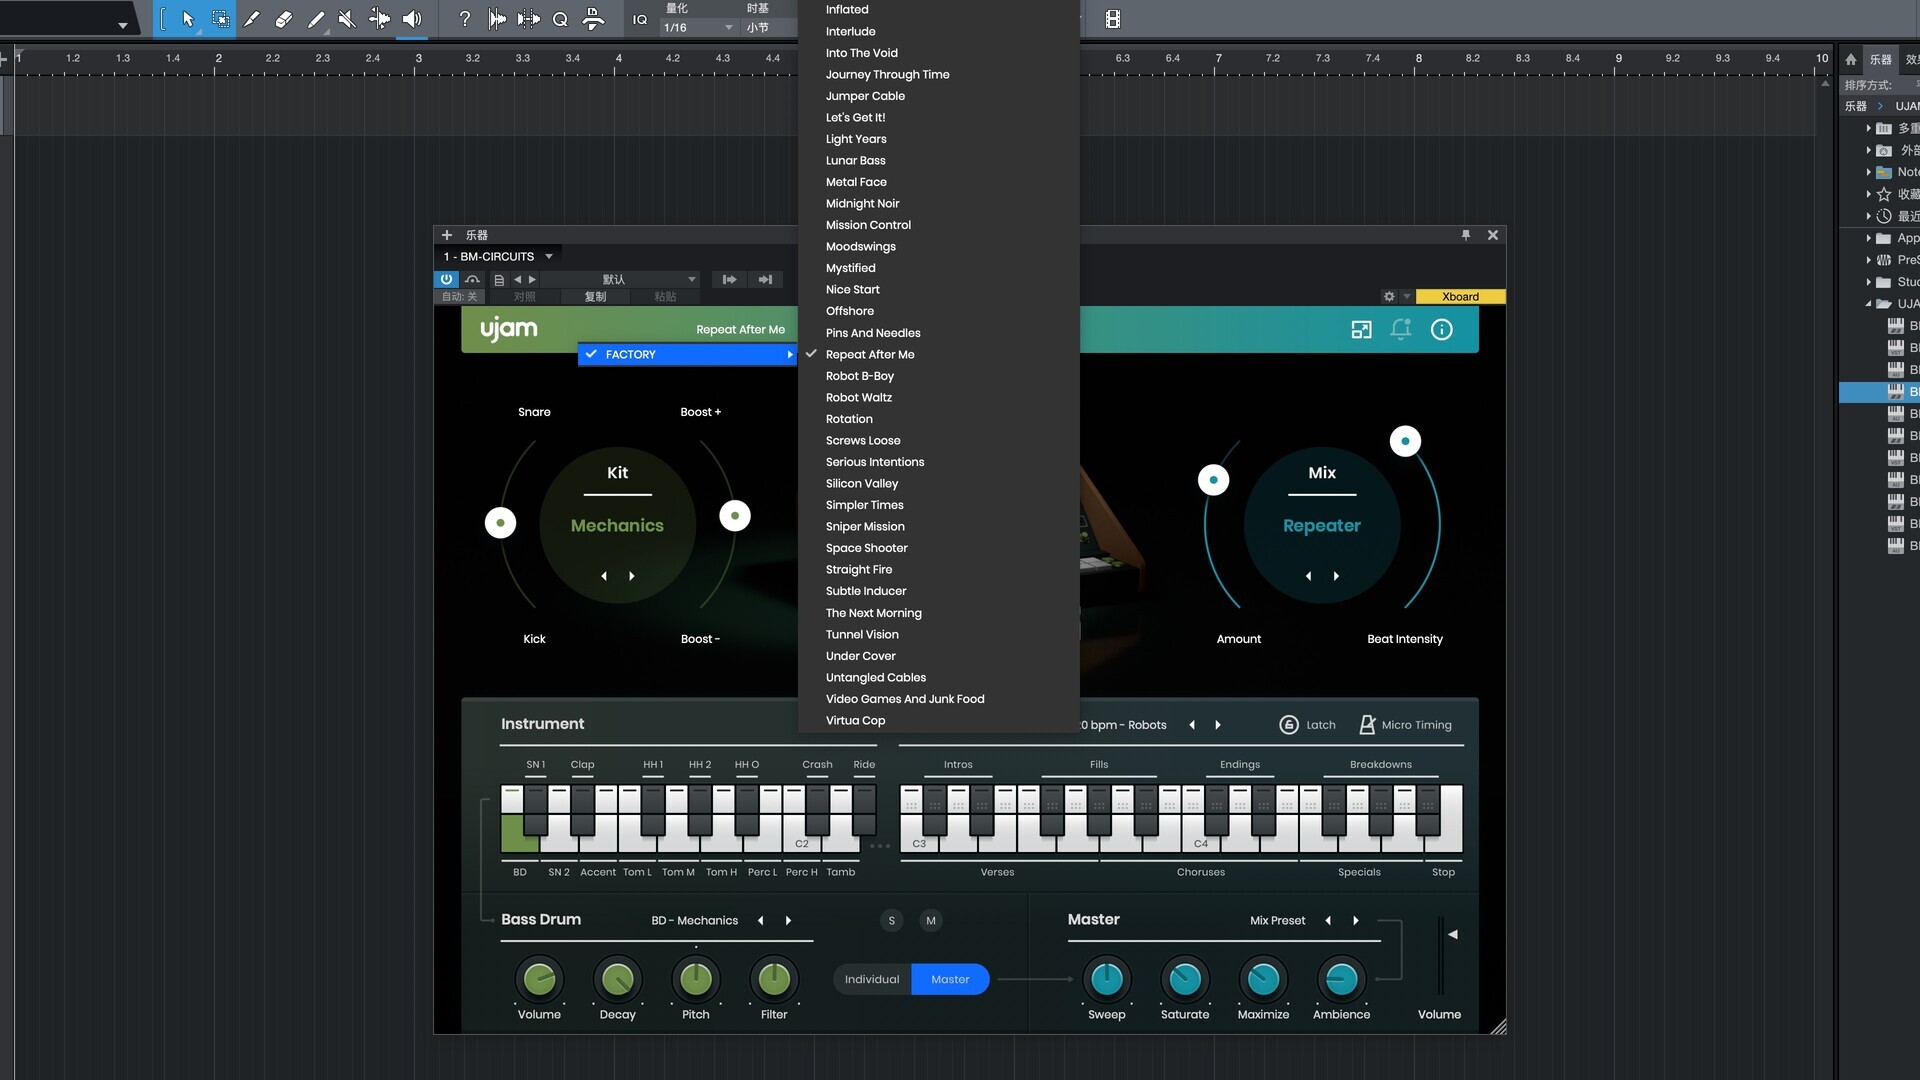Go to previous style beside Robots
This screenshot has height=1080, width=1920.
[x=1192, y=725]
